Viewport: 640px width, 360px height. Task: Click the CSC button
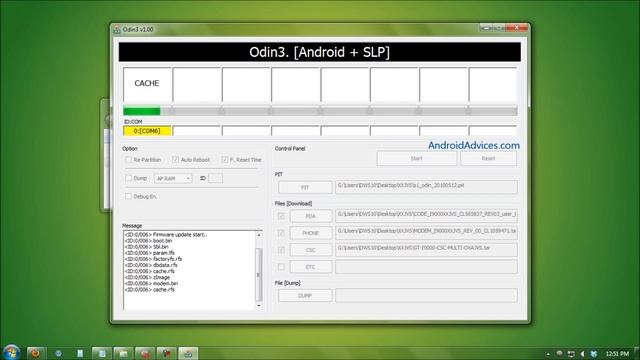(x=311, y=250)
